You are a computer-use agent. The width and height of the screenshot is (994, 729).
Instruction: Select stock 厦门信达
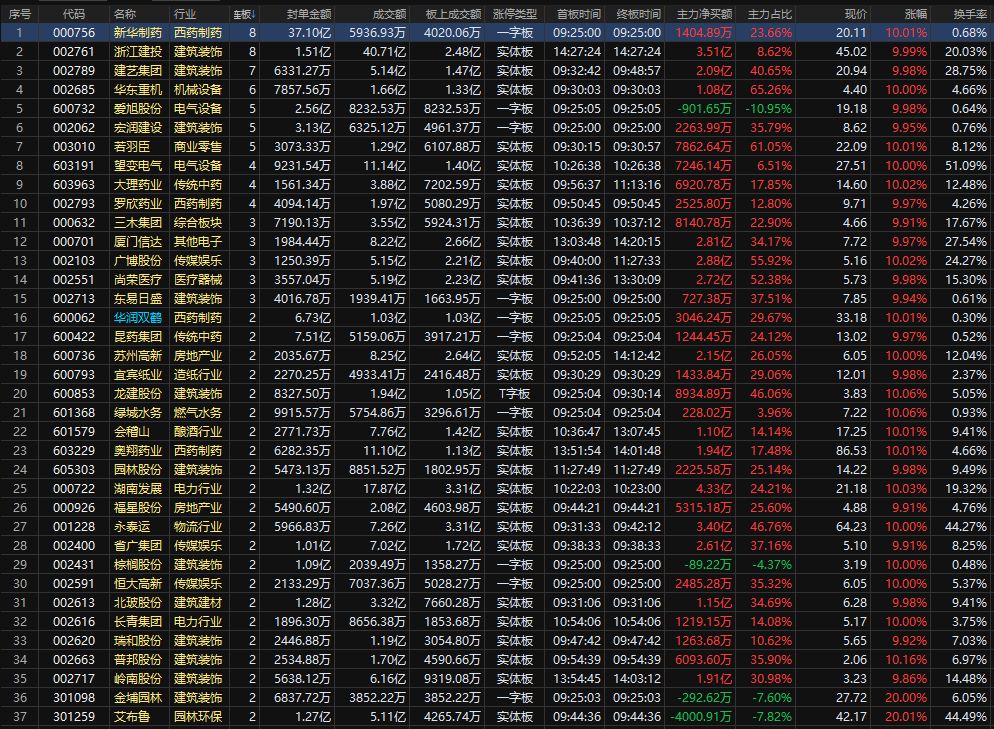(x=138, y=242)
